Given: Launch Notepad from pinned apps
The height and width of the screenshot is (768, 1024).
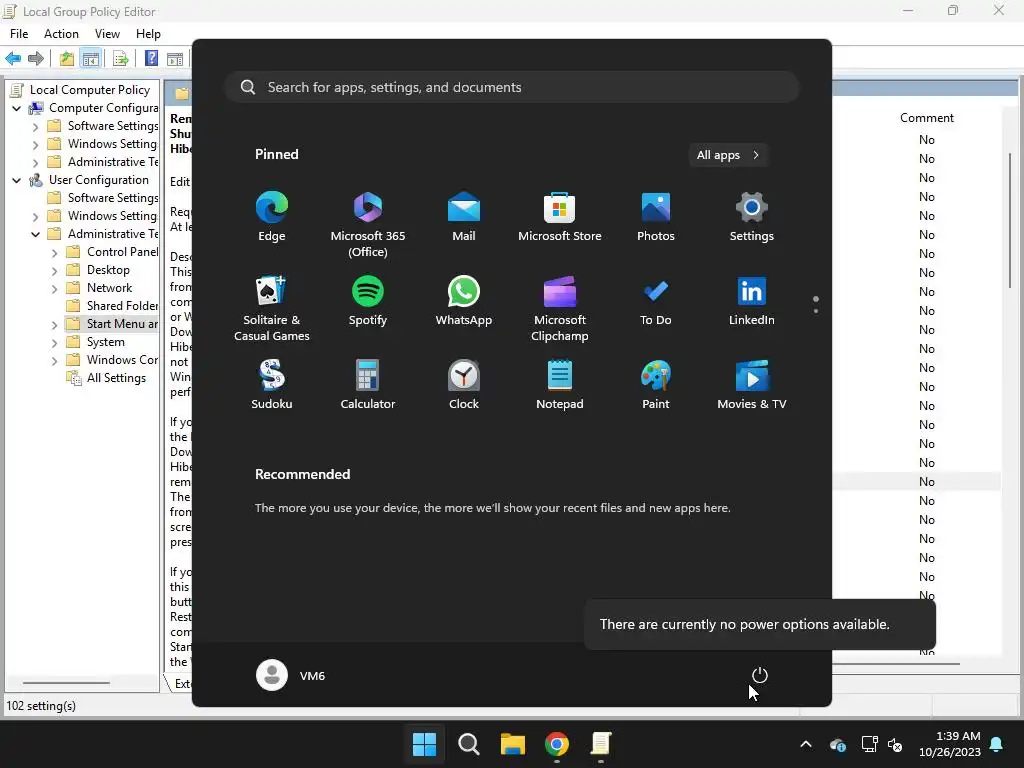Looking at the screenshot, I should click(x=560, y=385).
